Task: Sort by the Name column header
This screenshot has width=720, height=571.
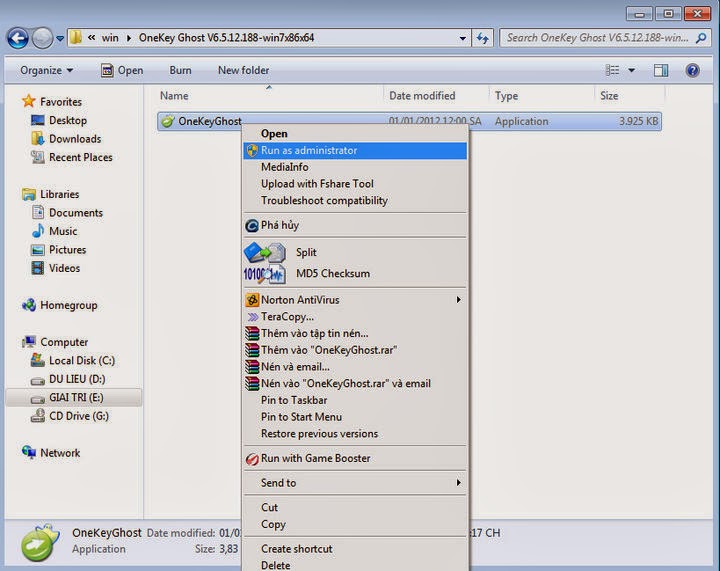Action: (x=174, y=95)
